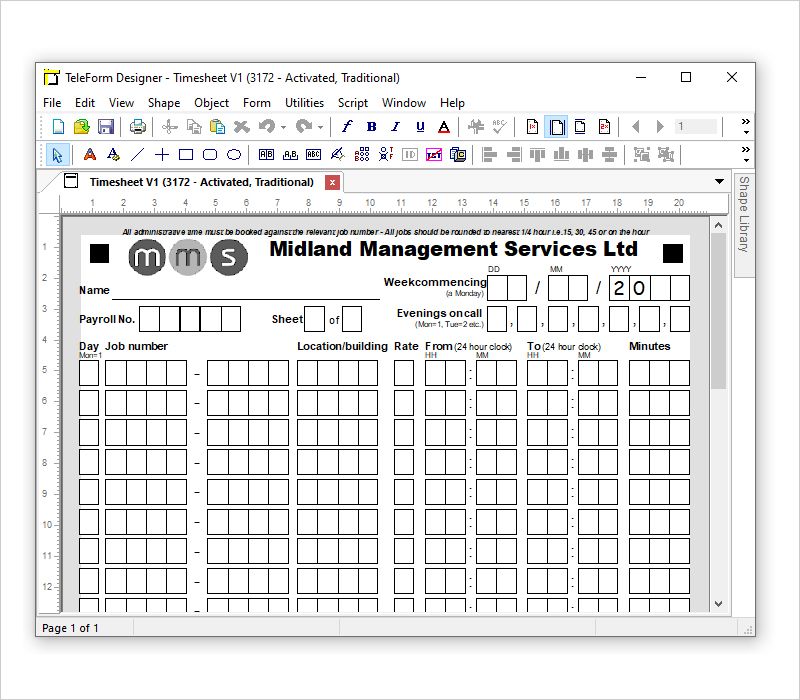Click the align top edges icon
The image size is (800, 700).
point(537,154)
